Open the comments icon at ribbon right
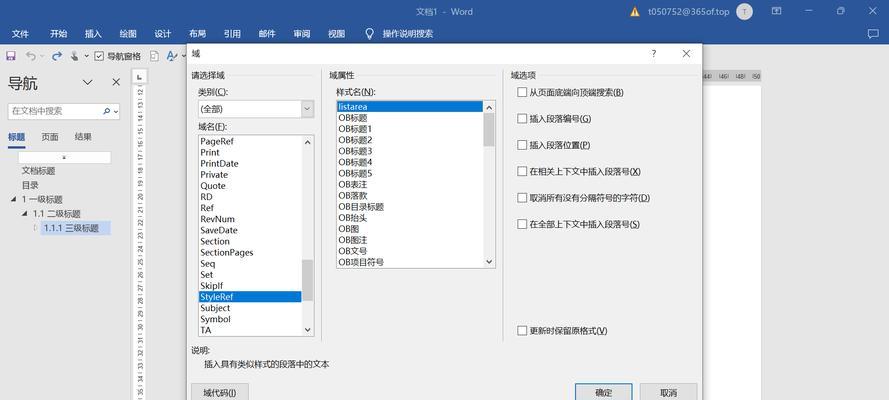Image resolution: width=889 pixels, height=400 pixels. [x=873, y=34]
